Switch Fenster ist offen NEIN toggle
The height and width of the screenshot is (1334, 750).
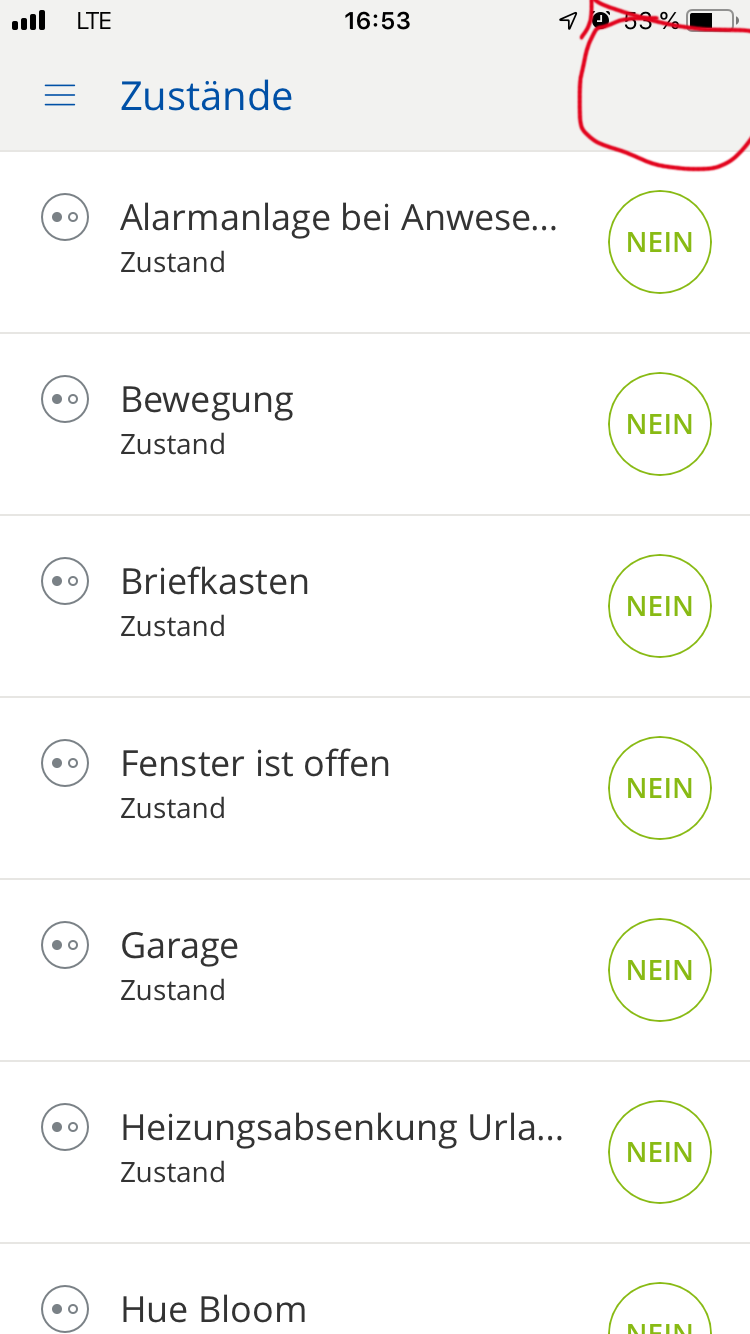(x=660, y=788)
